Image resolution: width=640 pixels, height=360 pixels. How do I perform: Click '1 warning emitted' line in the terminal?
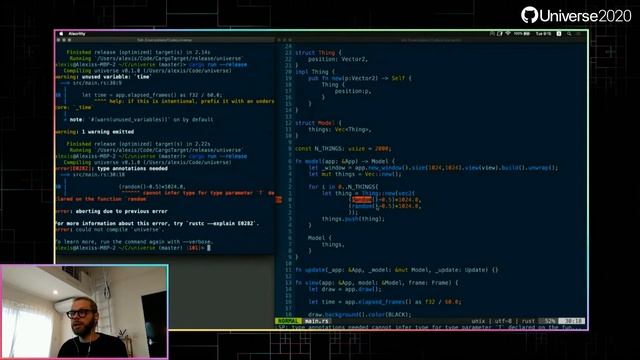point(108,132)
